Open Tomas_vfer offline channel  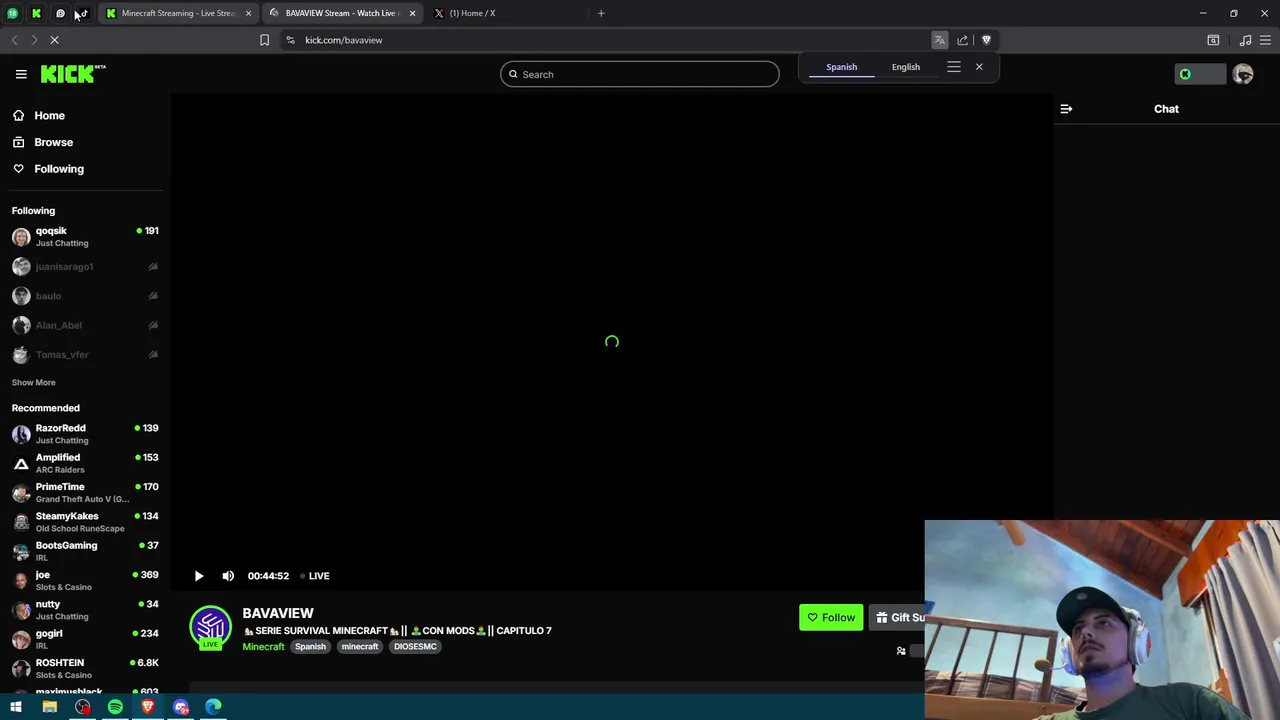pos(85,355)
